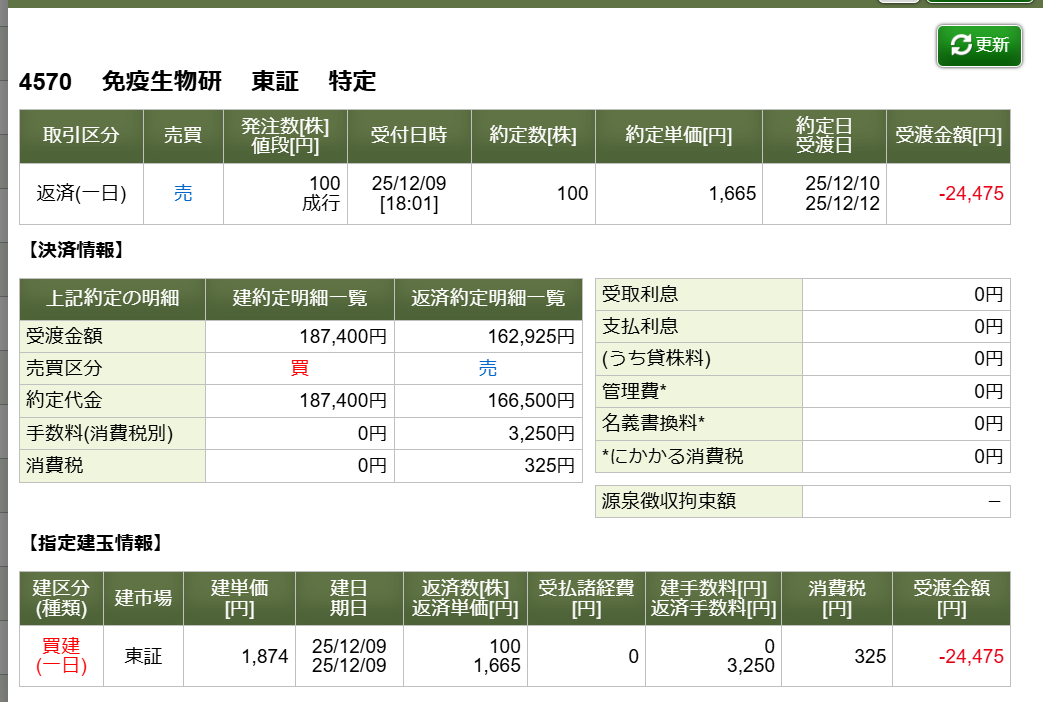Click the 約定単価[円] column header
This screenshot has height=702, width=1043.
(x=678, y=136)
